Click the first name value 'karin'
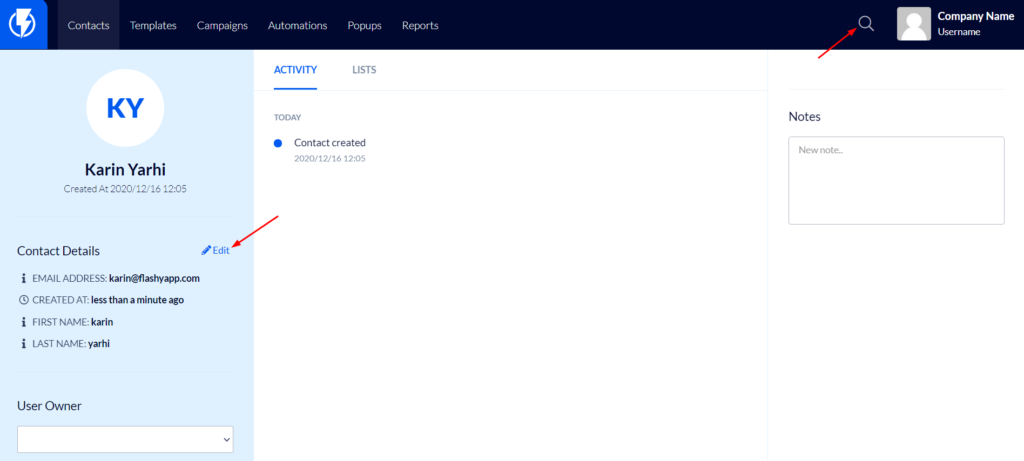The width and height of the screenshot is (1024, 461). (103, 322)
